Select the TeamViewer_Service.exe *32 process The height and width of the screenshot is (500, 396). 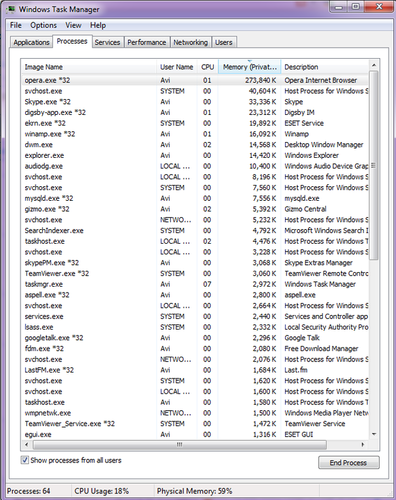coord(195,424)
